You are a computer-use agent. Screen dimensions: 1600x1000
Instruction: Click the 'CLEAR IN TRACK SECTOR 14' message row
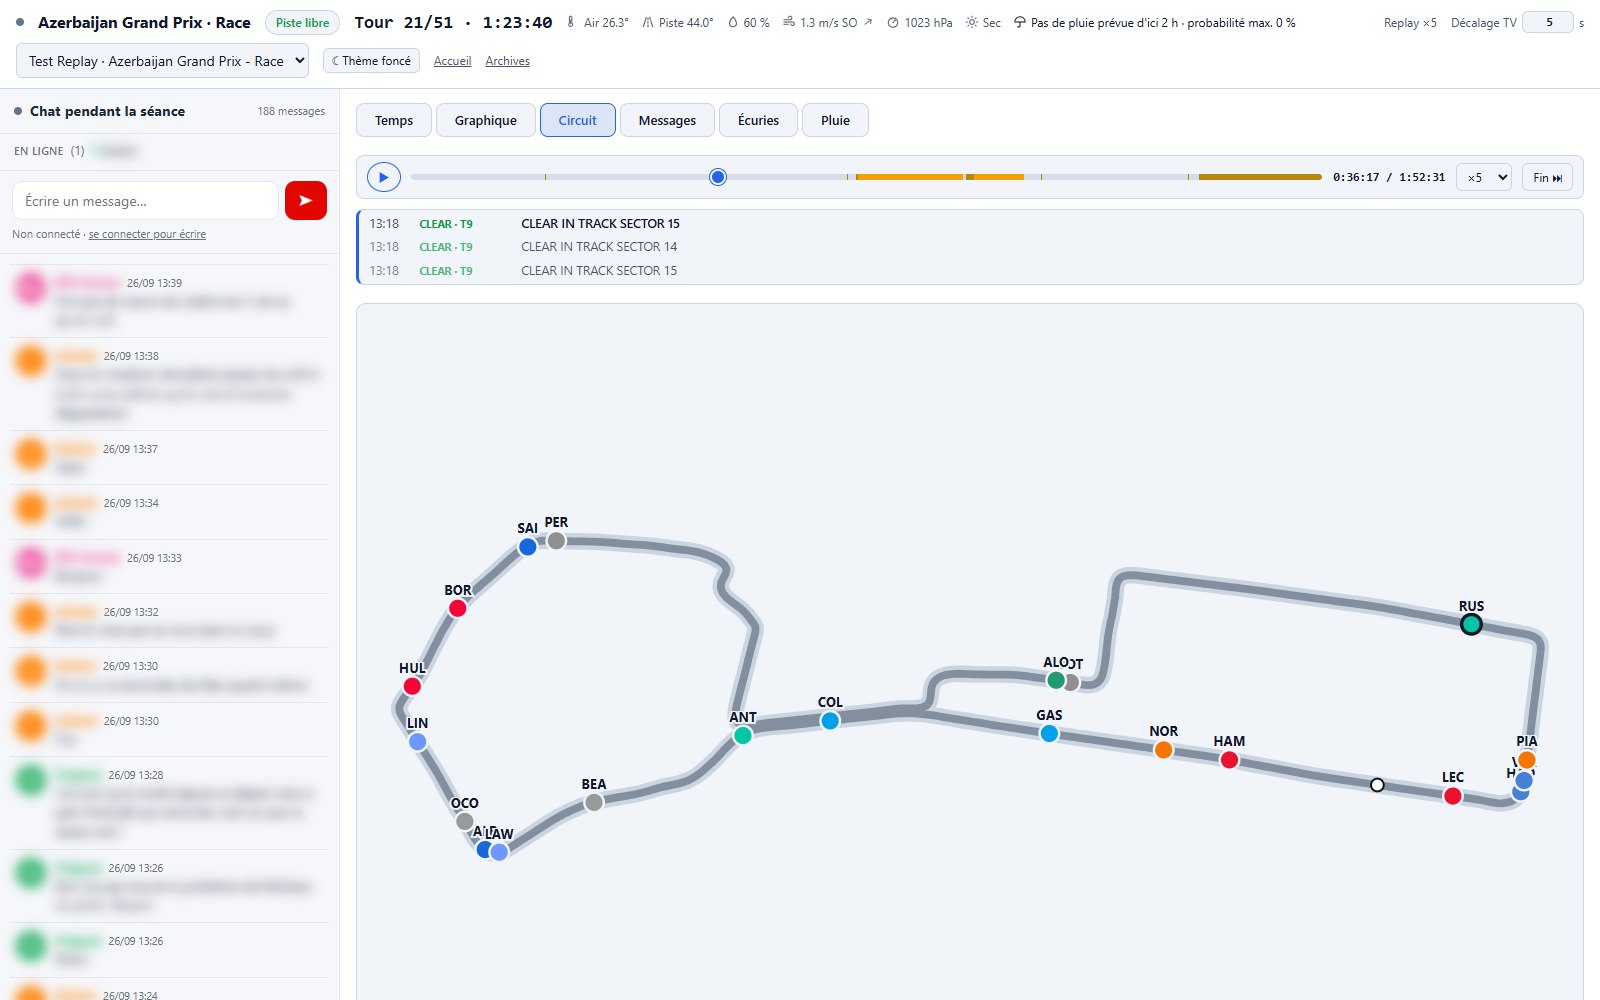point(970,247)
